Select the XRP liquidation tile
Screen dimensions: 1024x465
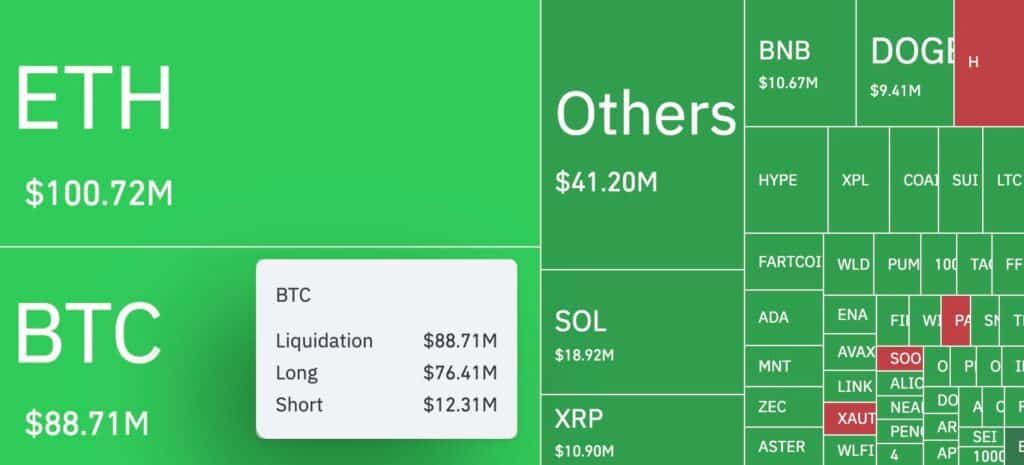(641, 430)
